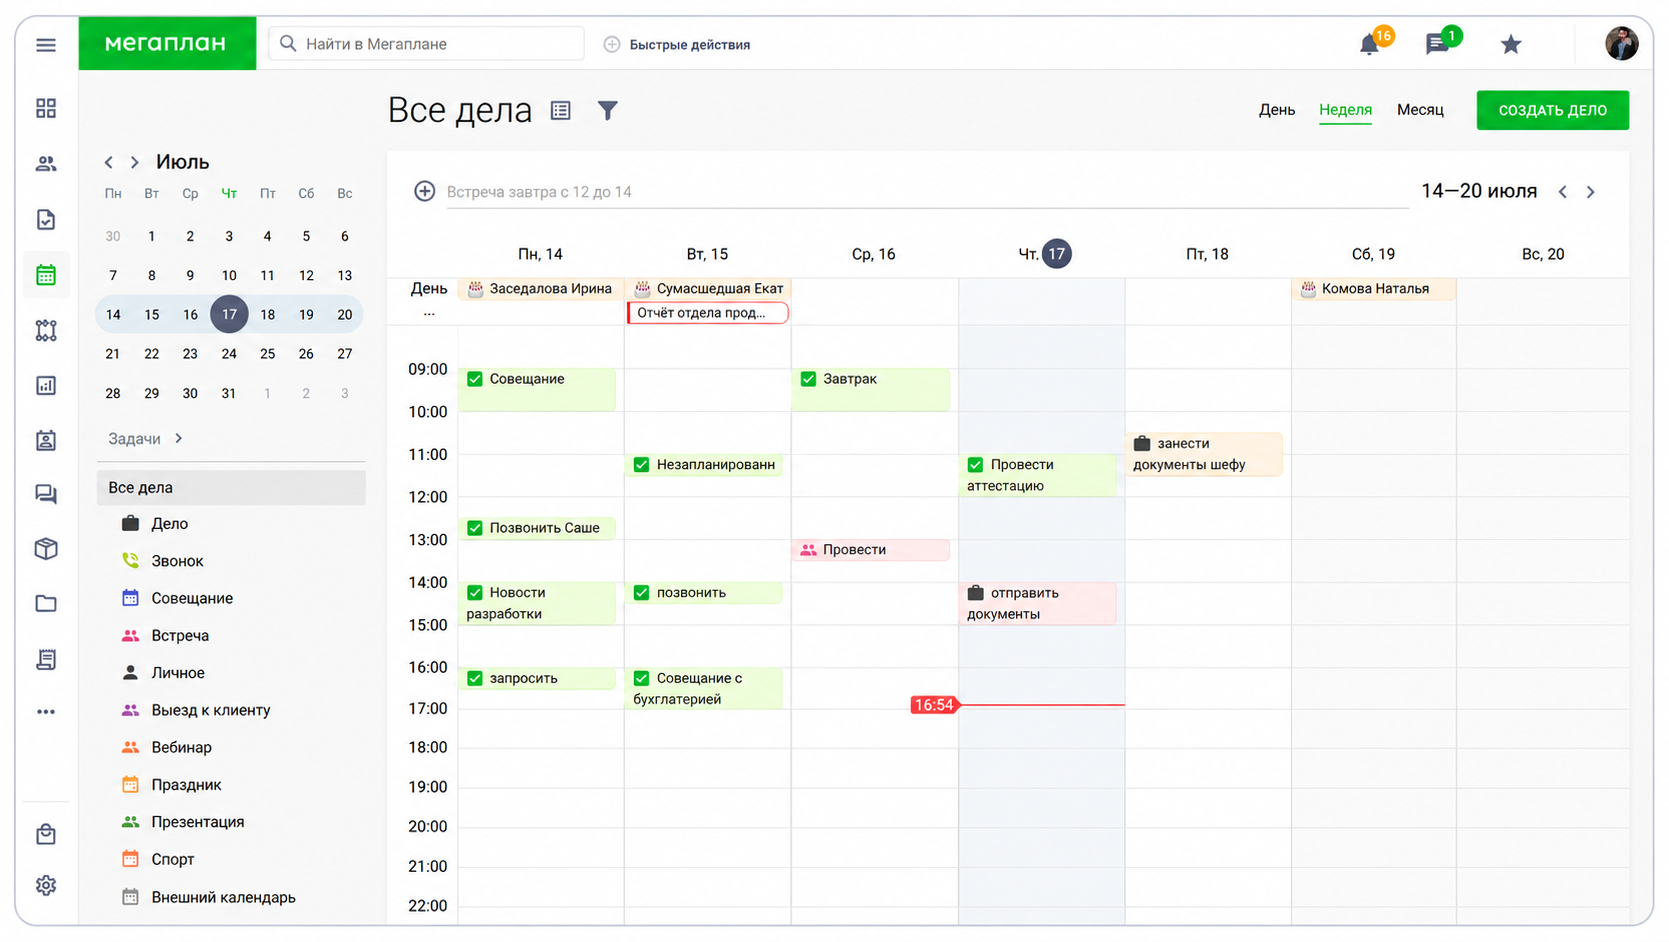This screenshot has height=942, width=1669.
Task: Click the Встреча завтра quick-add field
Action: coord(926,192)
